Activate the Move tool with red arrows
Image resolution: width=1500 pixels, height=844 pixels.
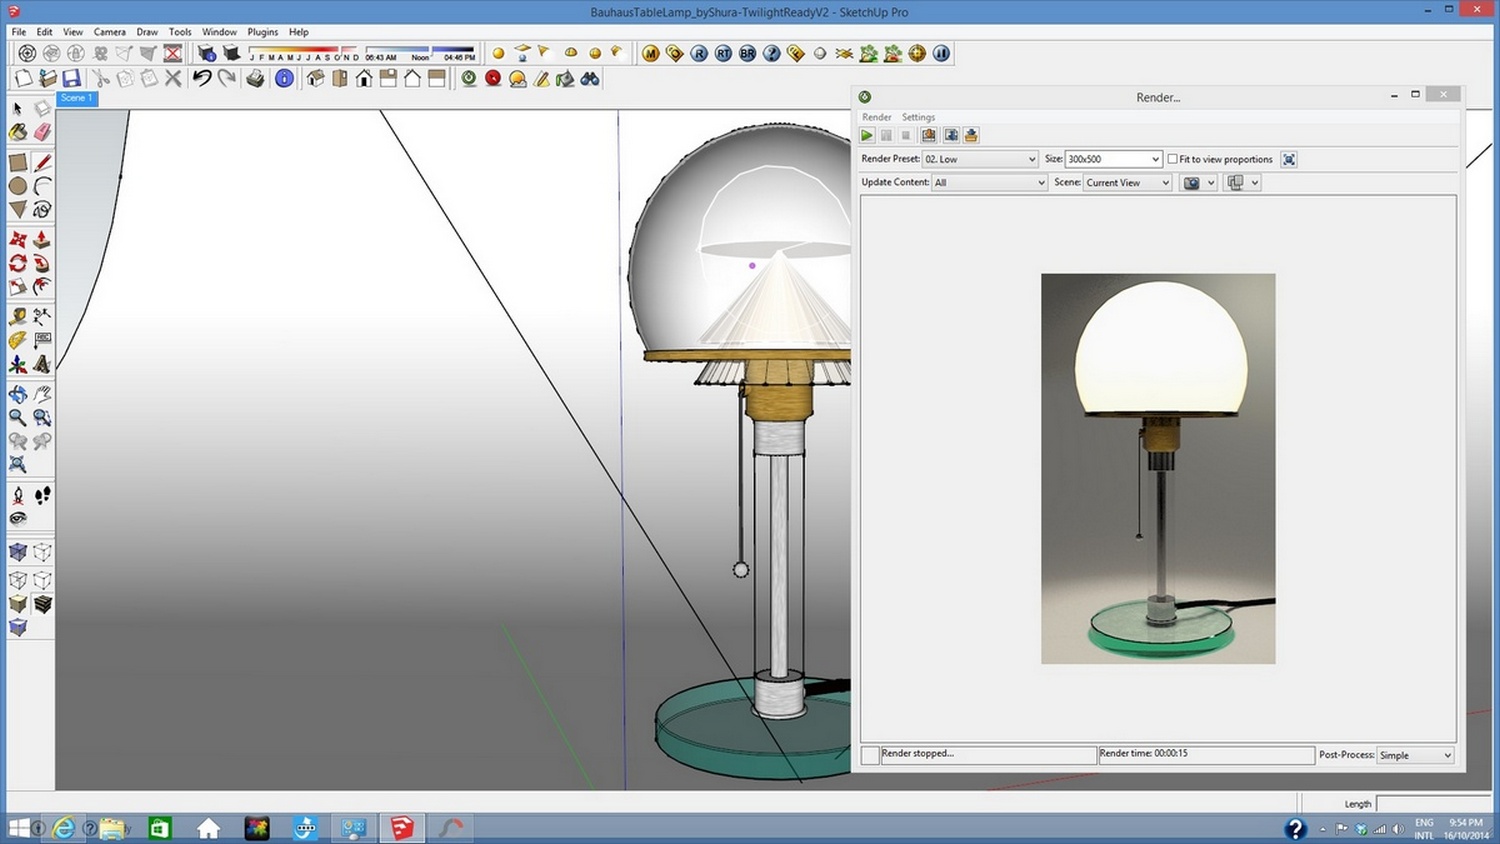click(x=18, y=239)
